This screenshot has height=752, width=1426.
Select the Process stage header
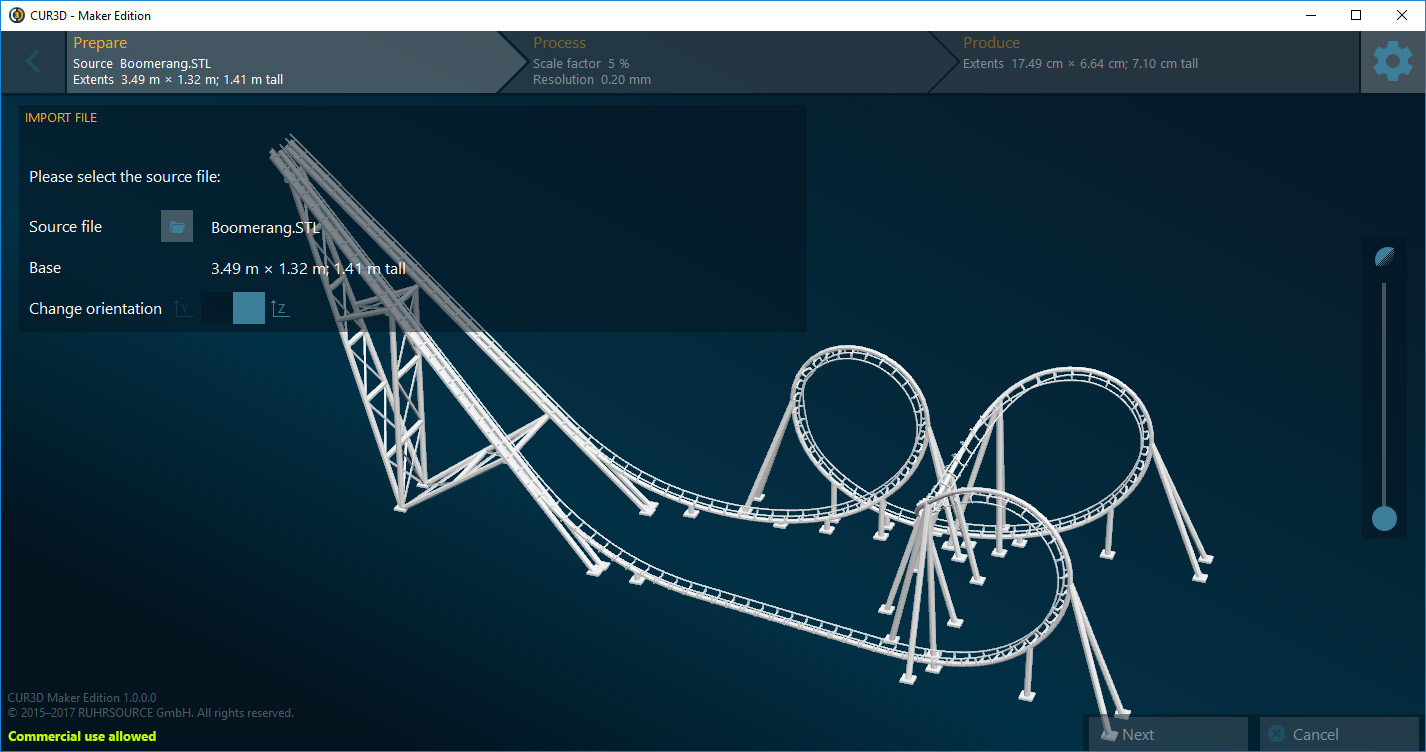[559, 42]
